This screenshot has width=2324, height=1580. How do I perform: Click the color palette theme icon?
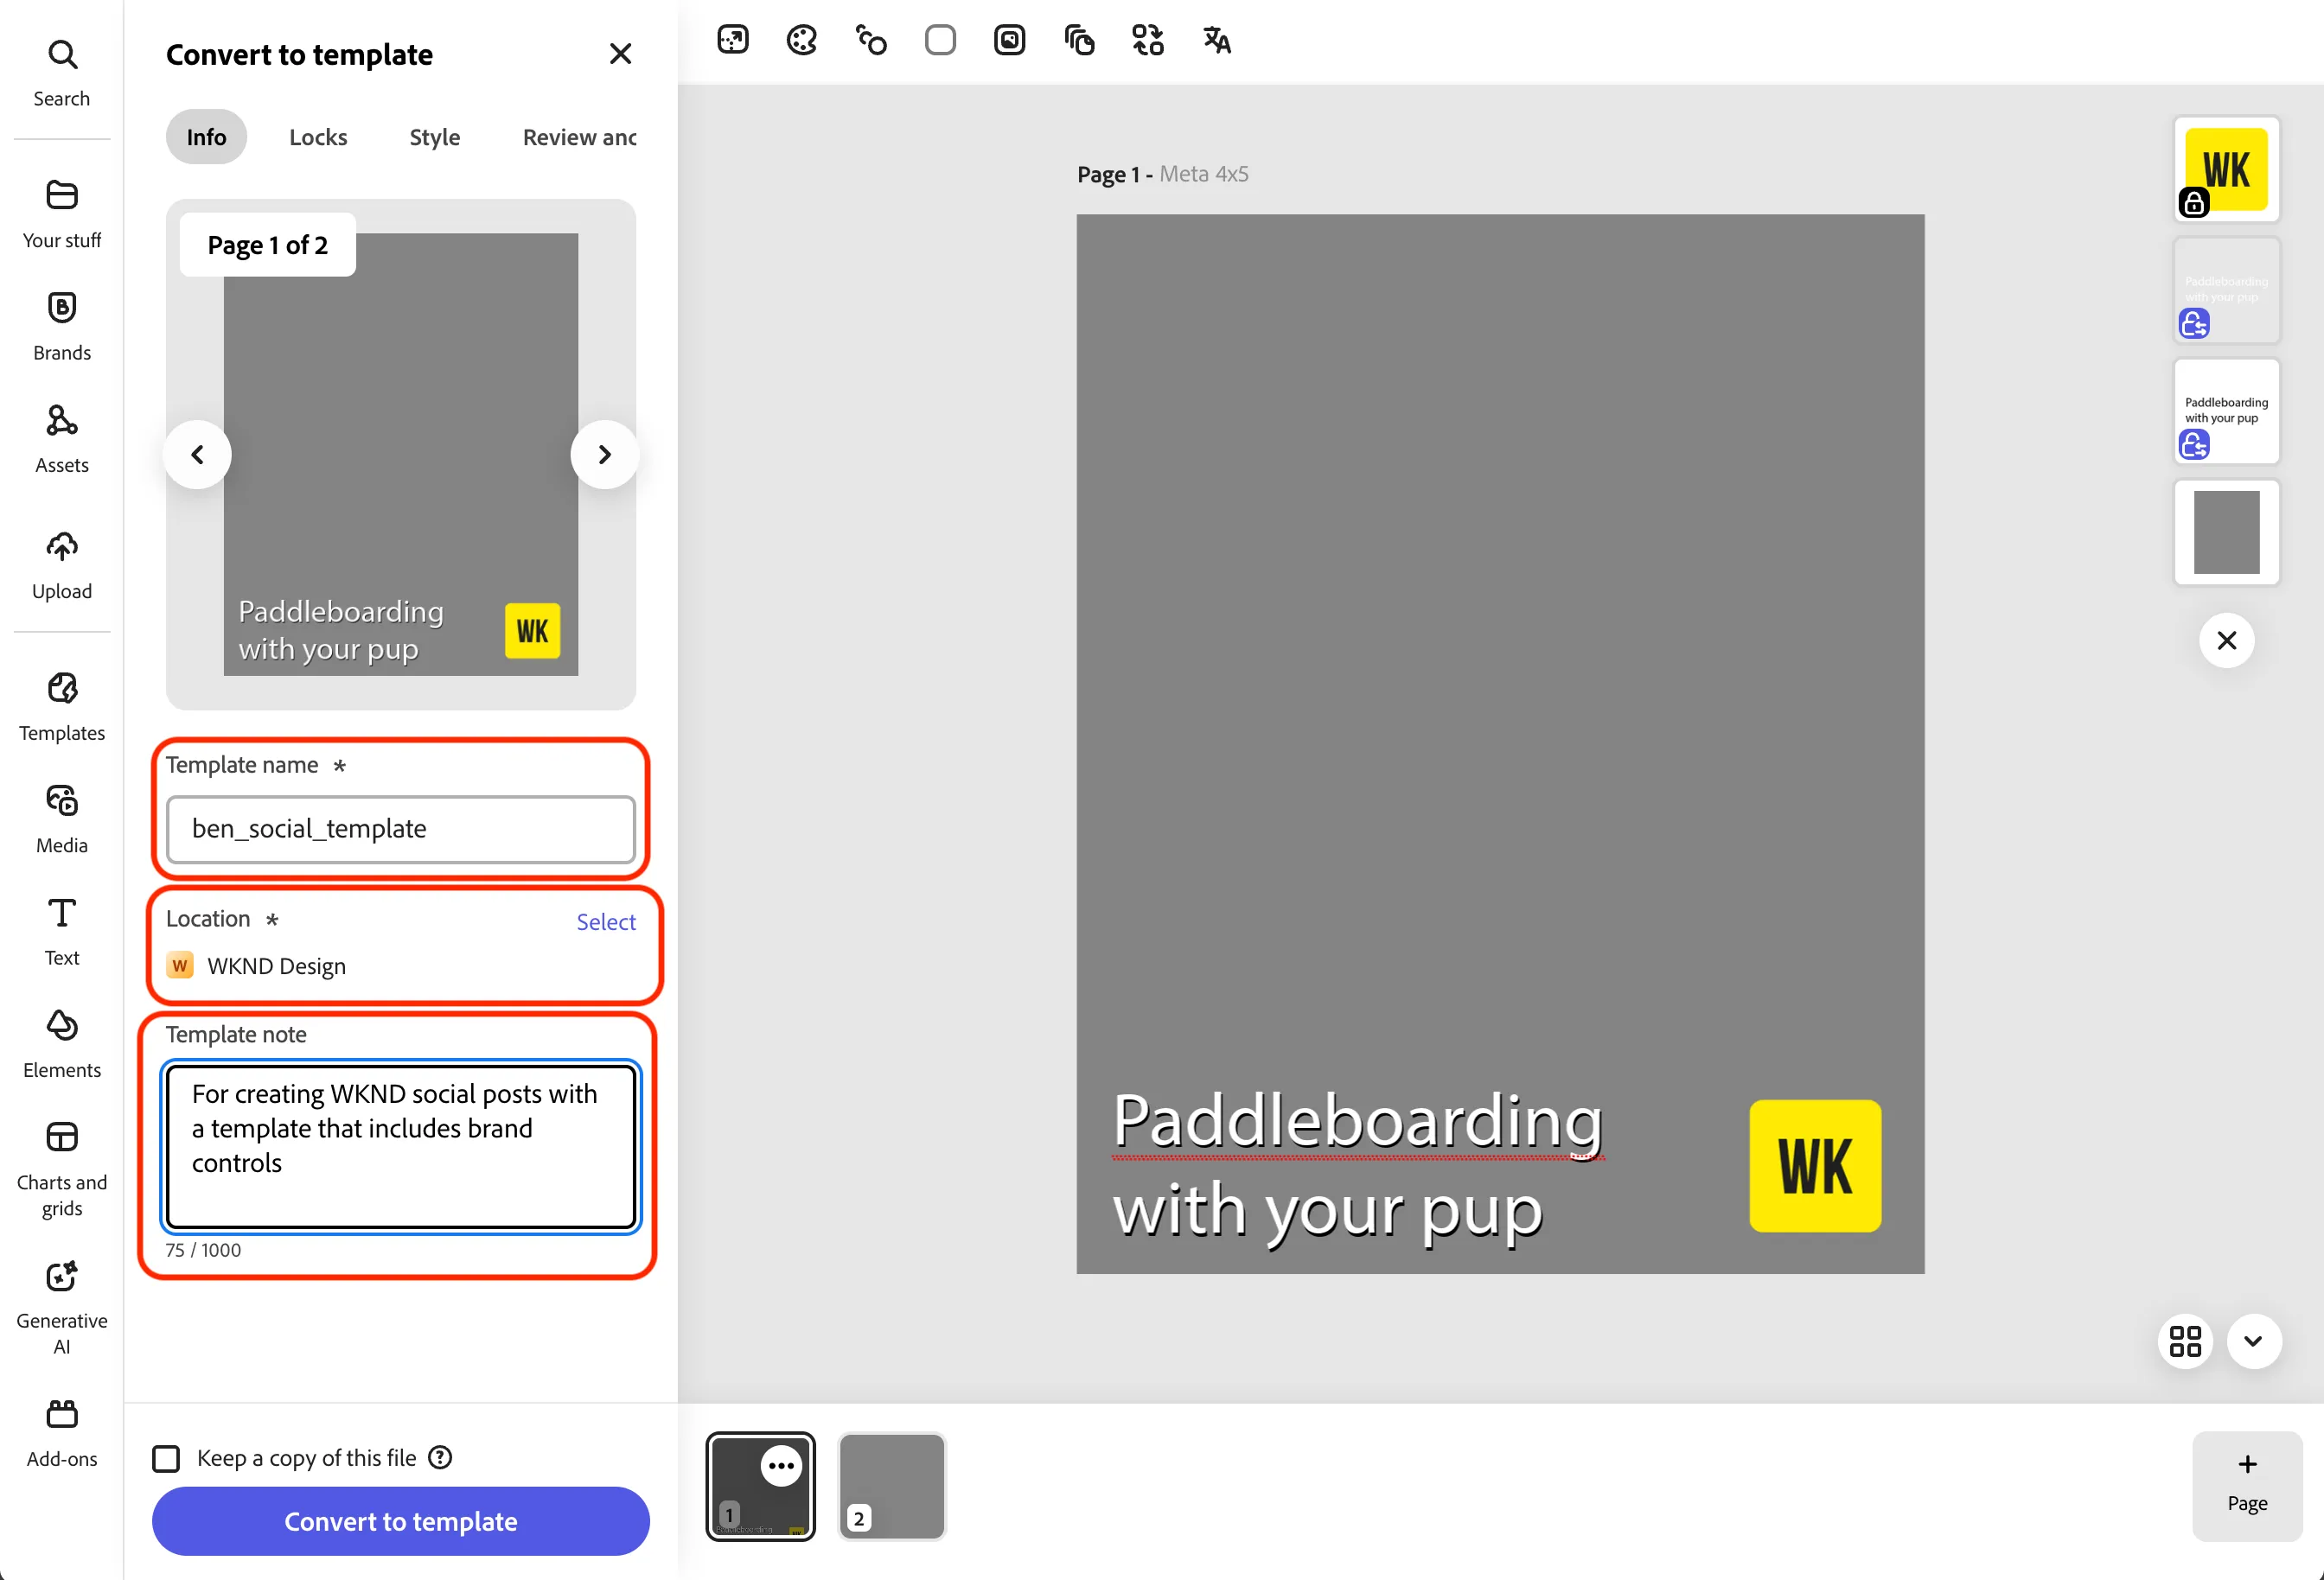click(802, 40)
